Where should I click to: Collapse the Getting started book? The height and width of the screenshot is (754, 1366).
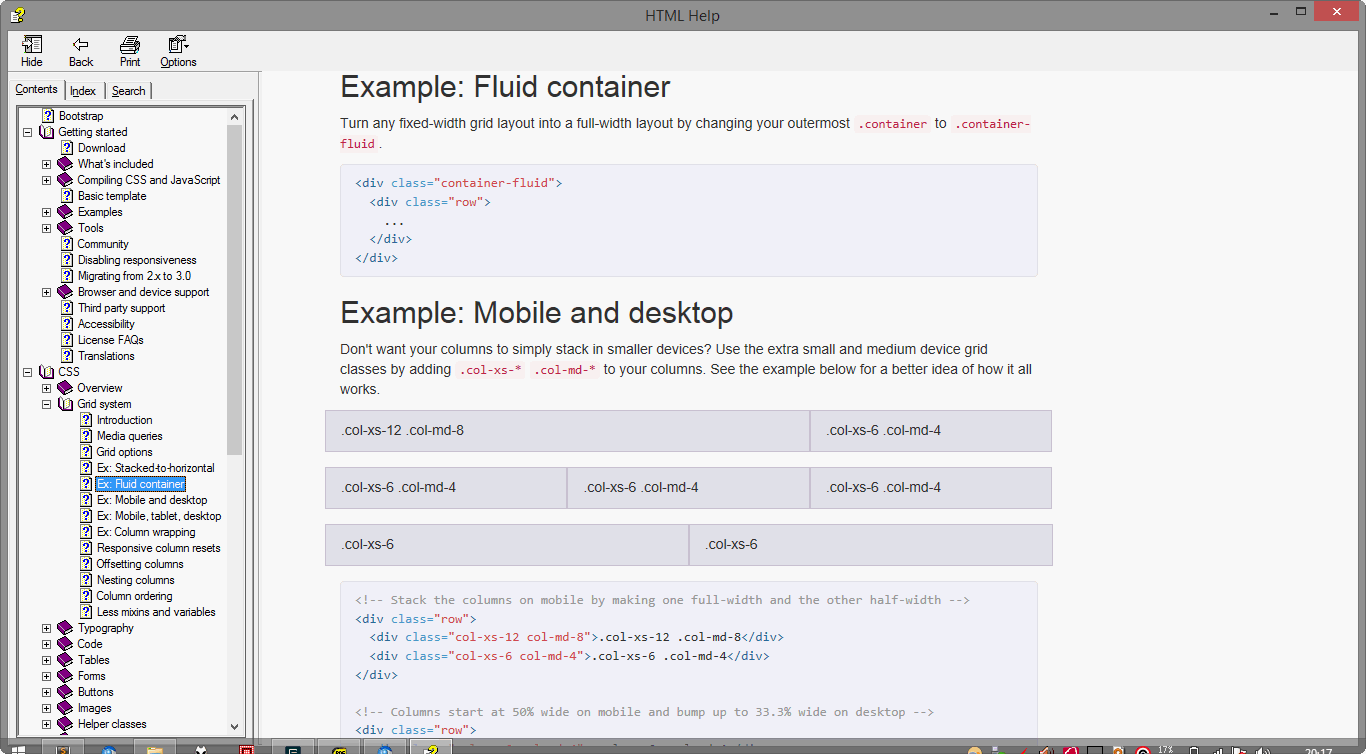(27, 132)
